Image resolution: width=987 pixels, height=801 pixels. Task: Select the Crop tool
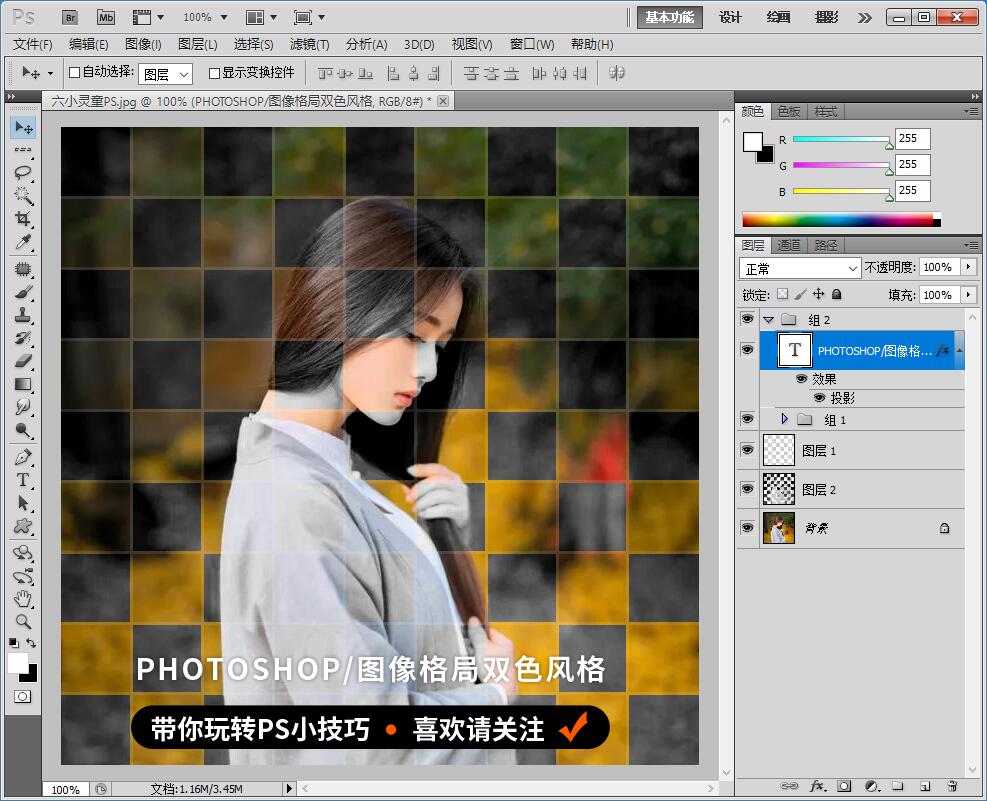tap(23, 219)
